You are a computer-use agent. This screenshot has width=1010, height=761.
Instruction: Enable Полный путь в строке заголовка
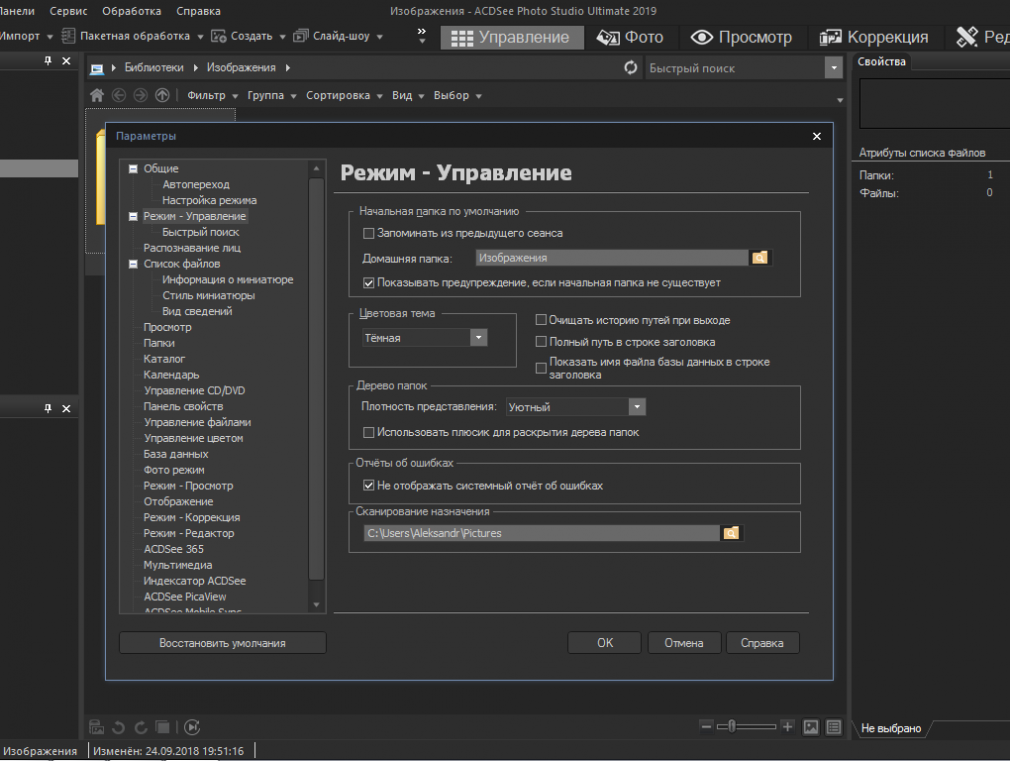(x=541, y=342)
